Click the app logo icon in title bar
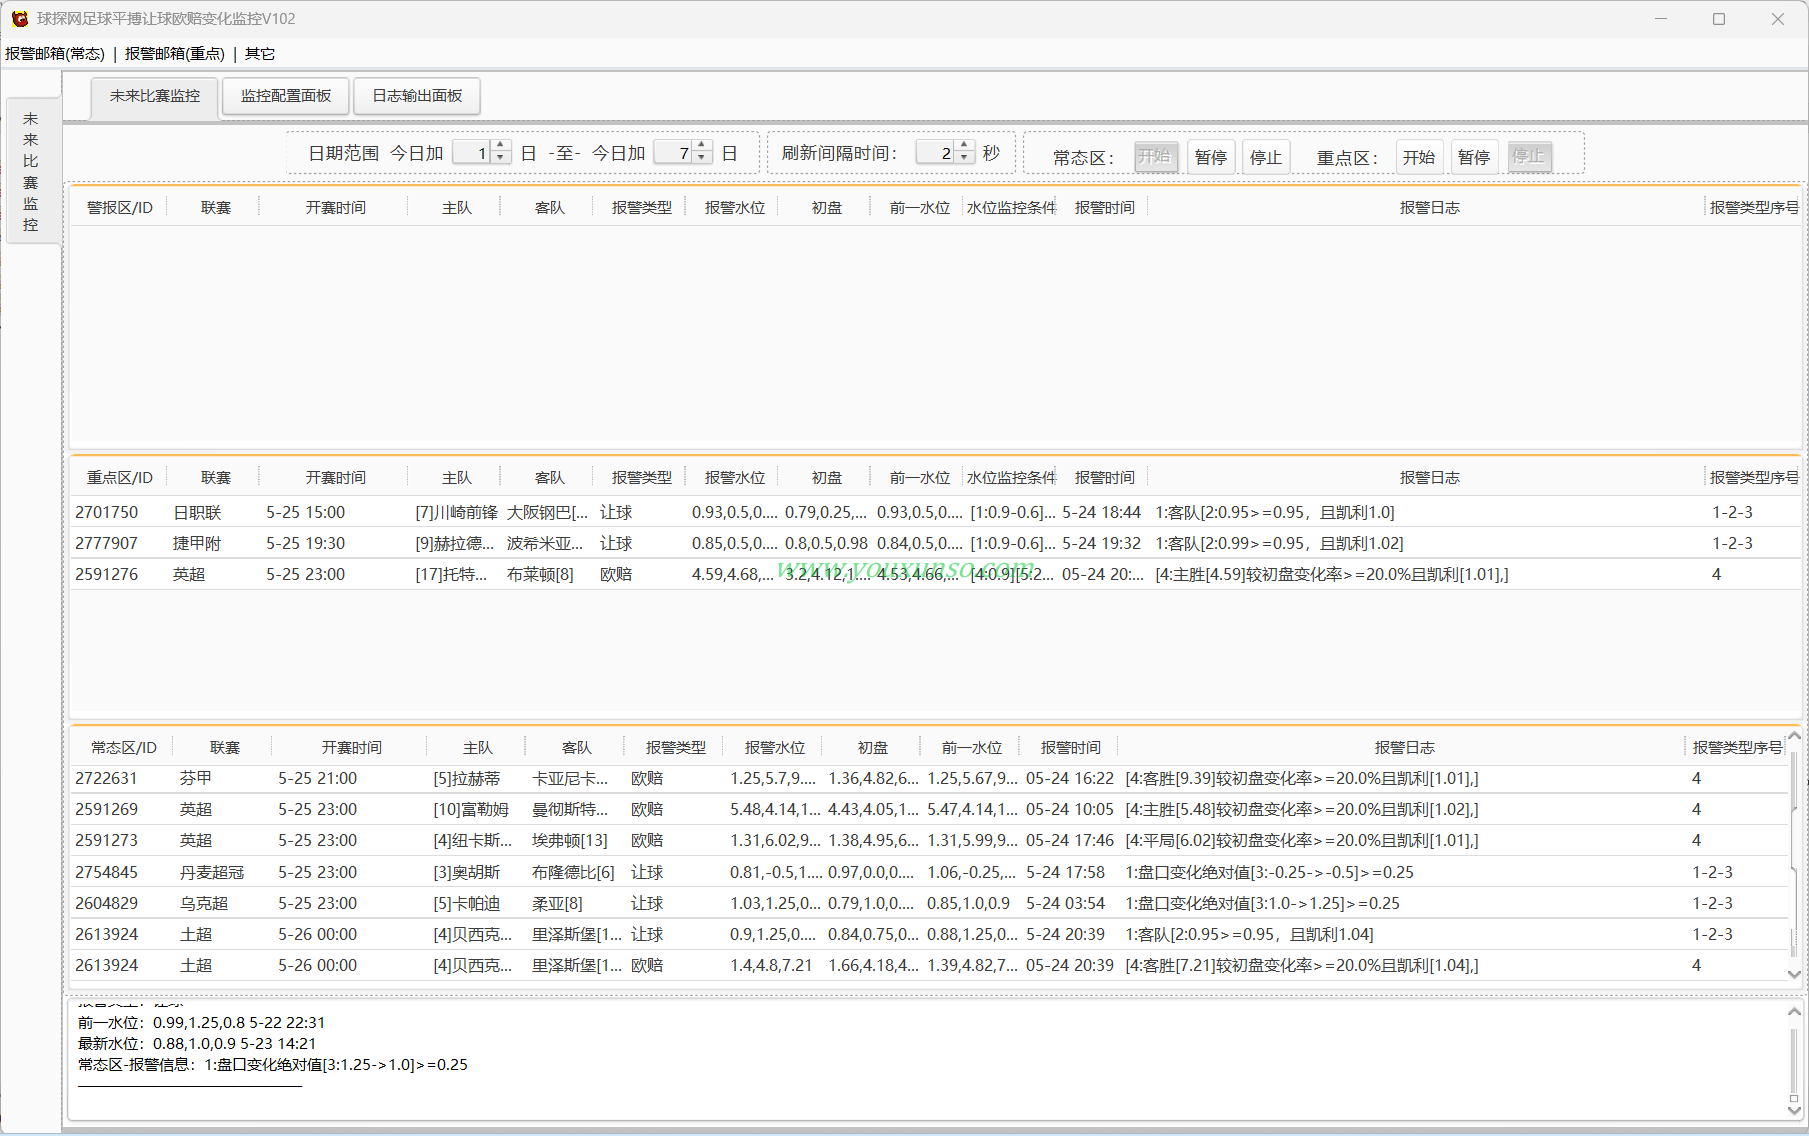Image resolution: width=1809 pixels, height=1136 pixels. coord(19,19)
